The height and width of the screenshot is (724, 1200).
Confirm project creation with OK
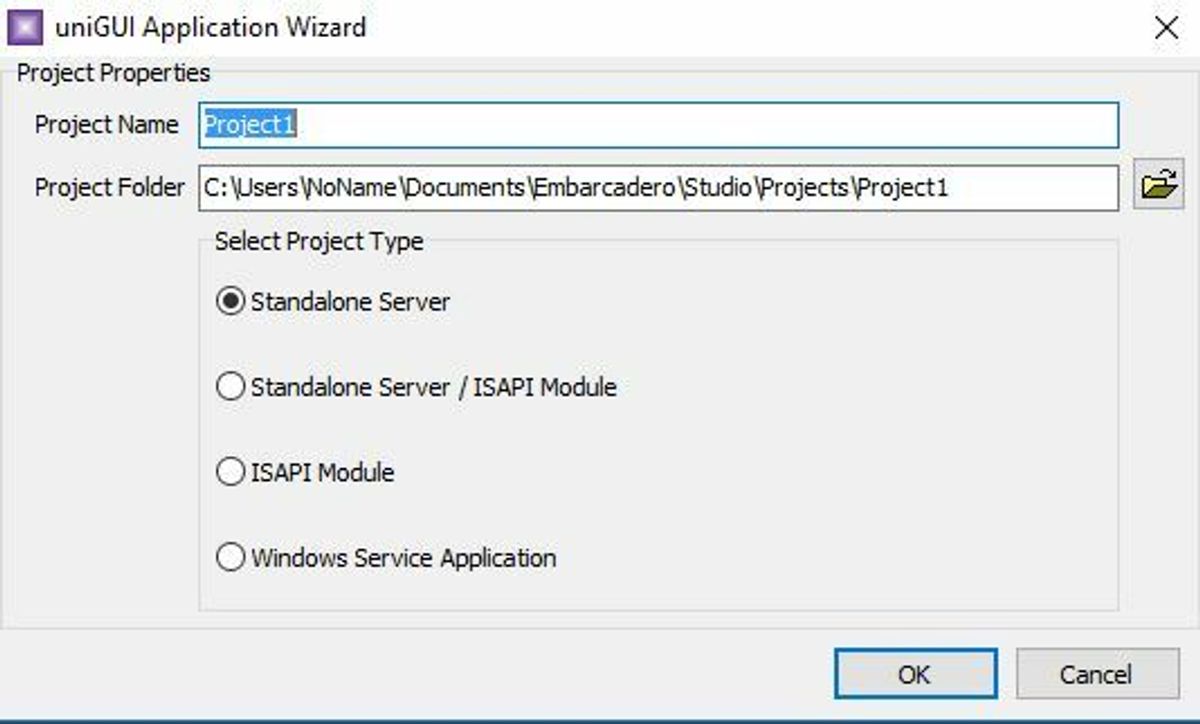pos(916,673)
